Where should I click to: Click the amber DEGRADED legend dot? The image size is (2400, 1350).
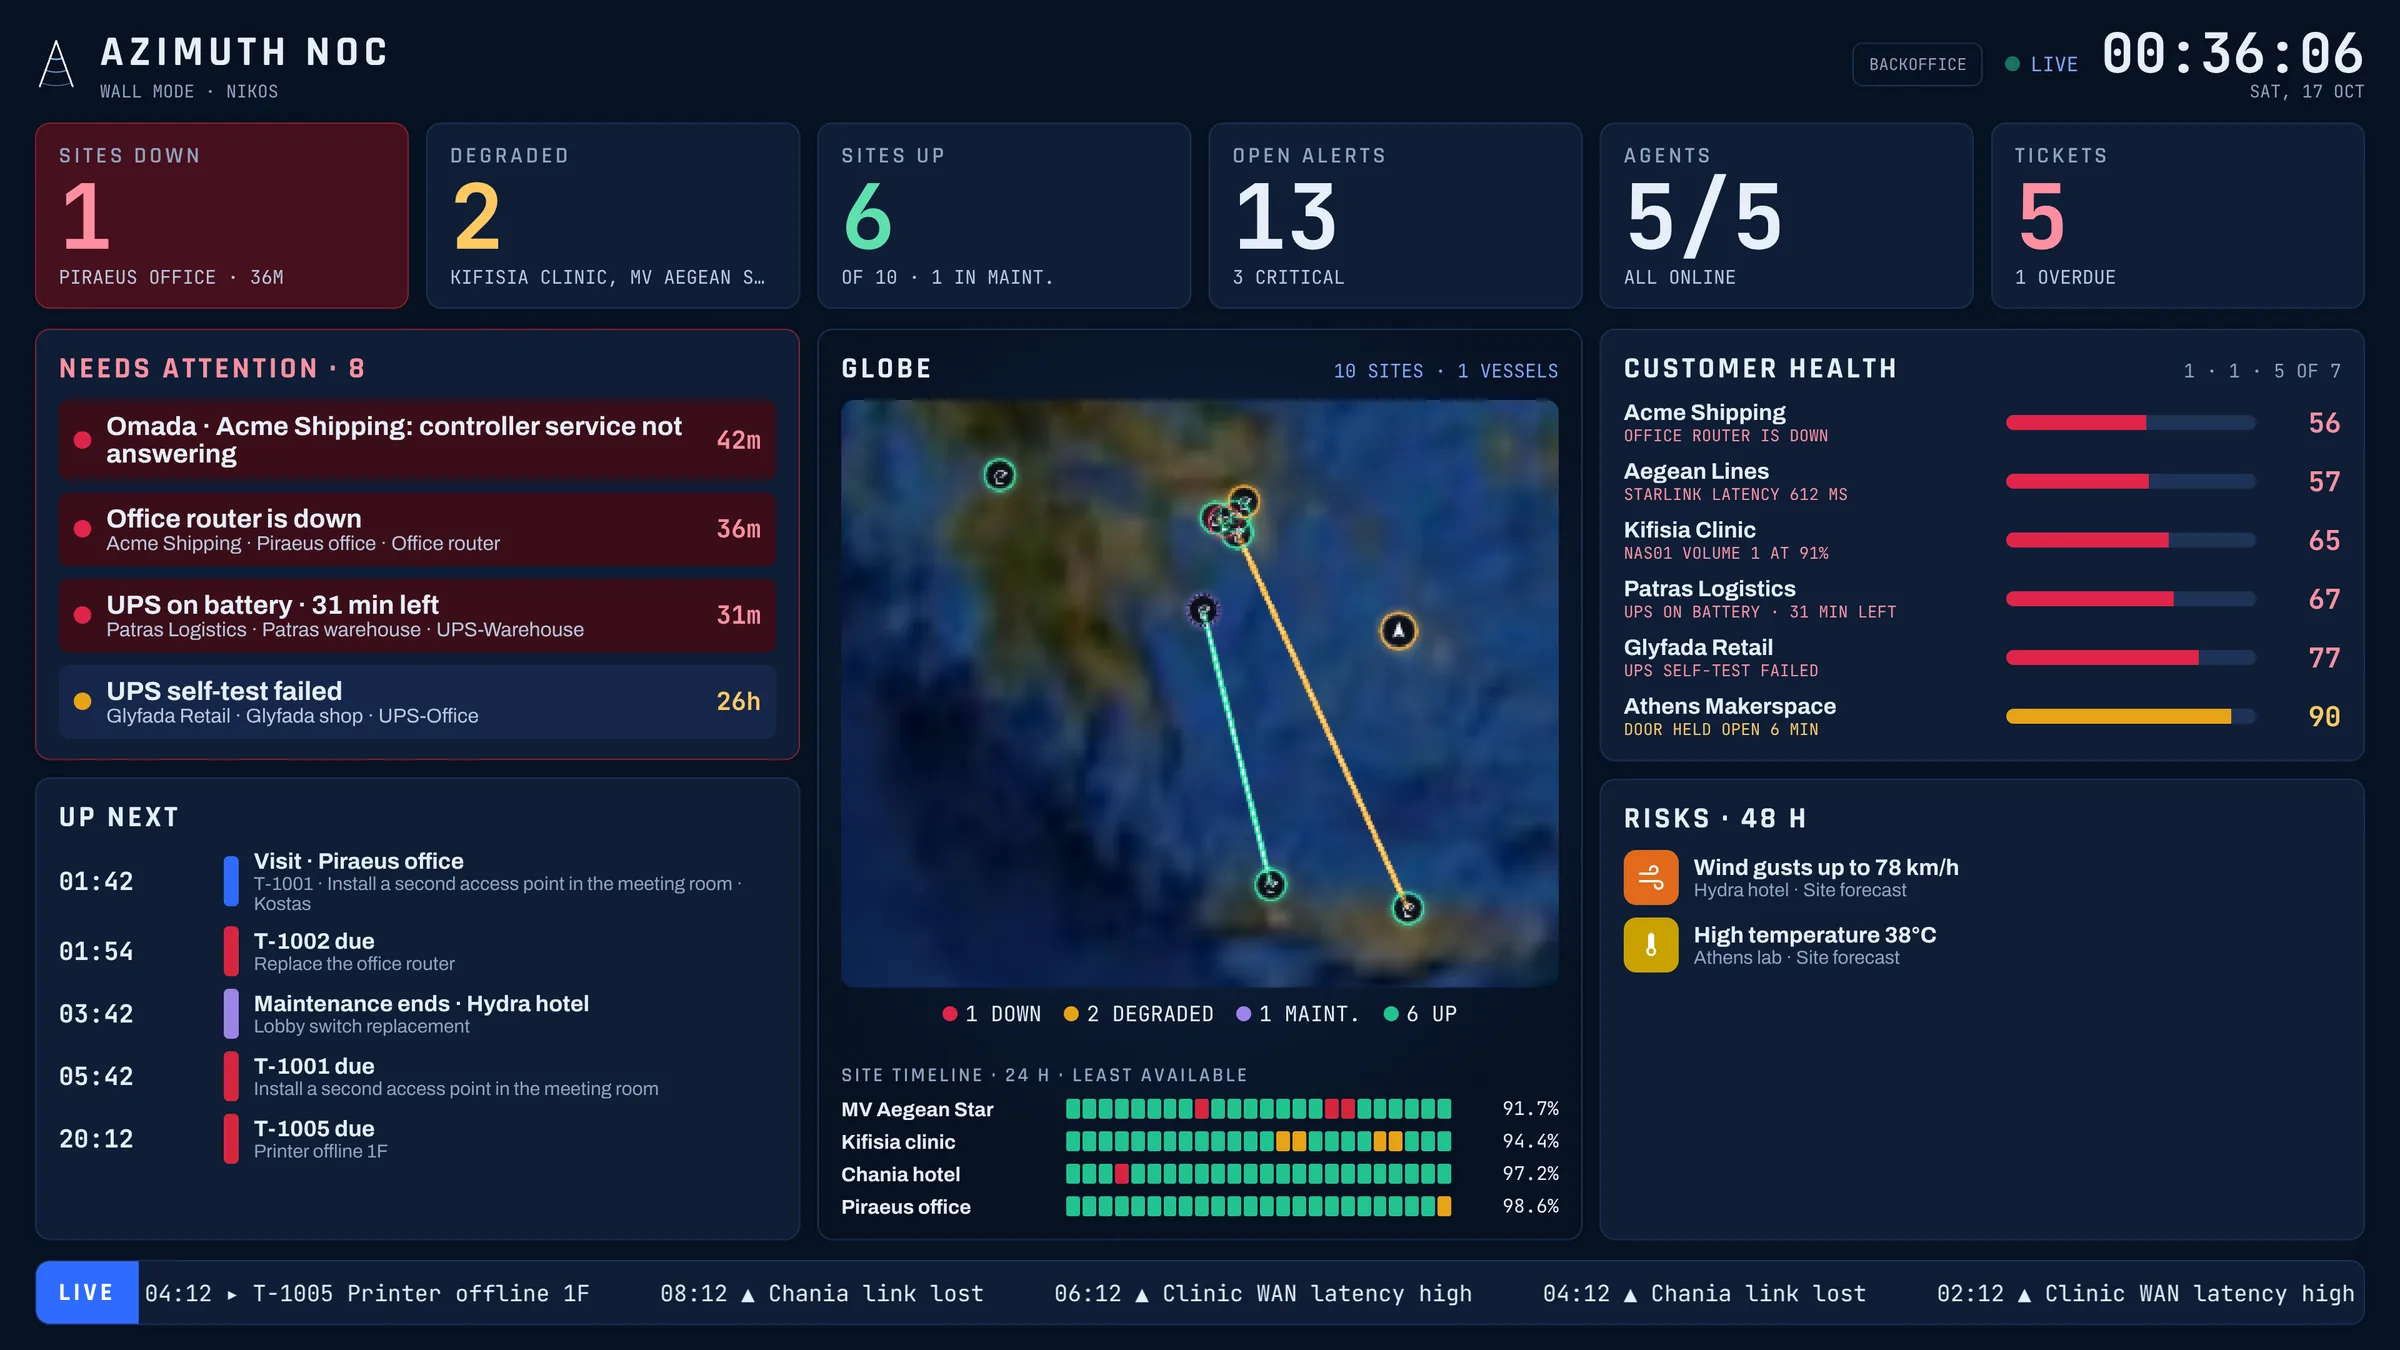click(x=1071, y=1014)
